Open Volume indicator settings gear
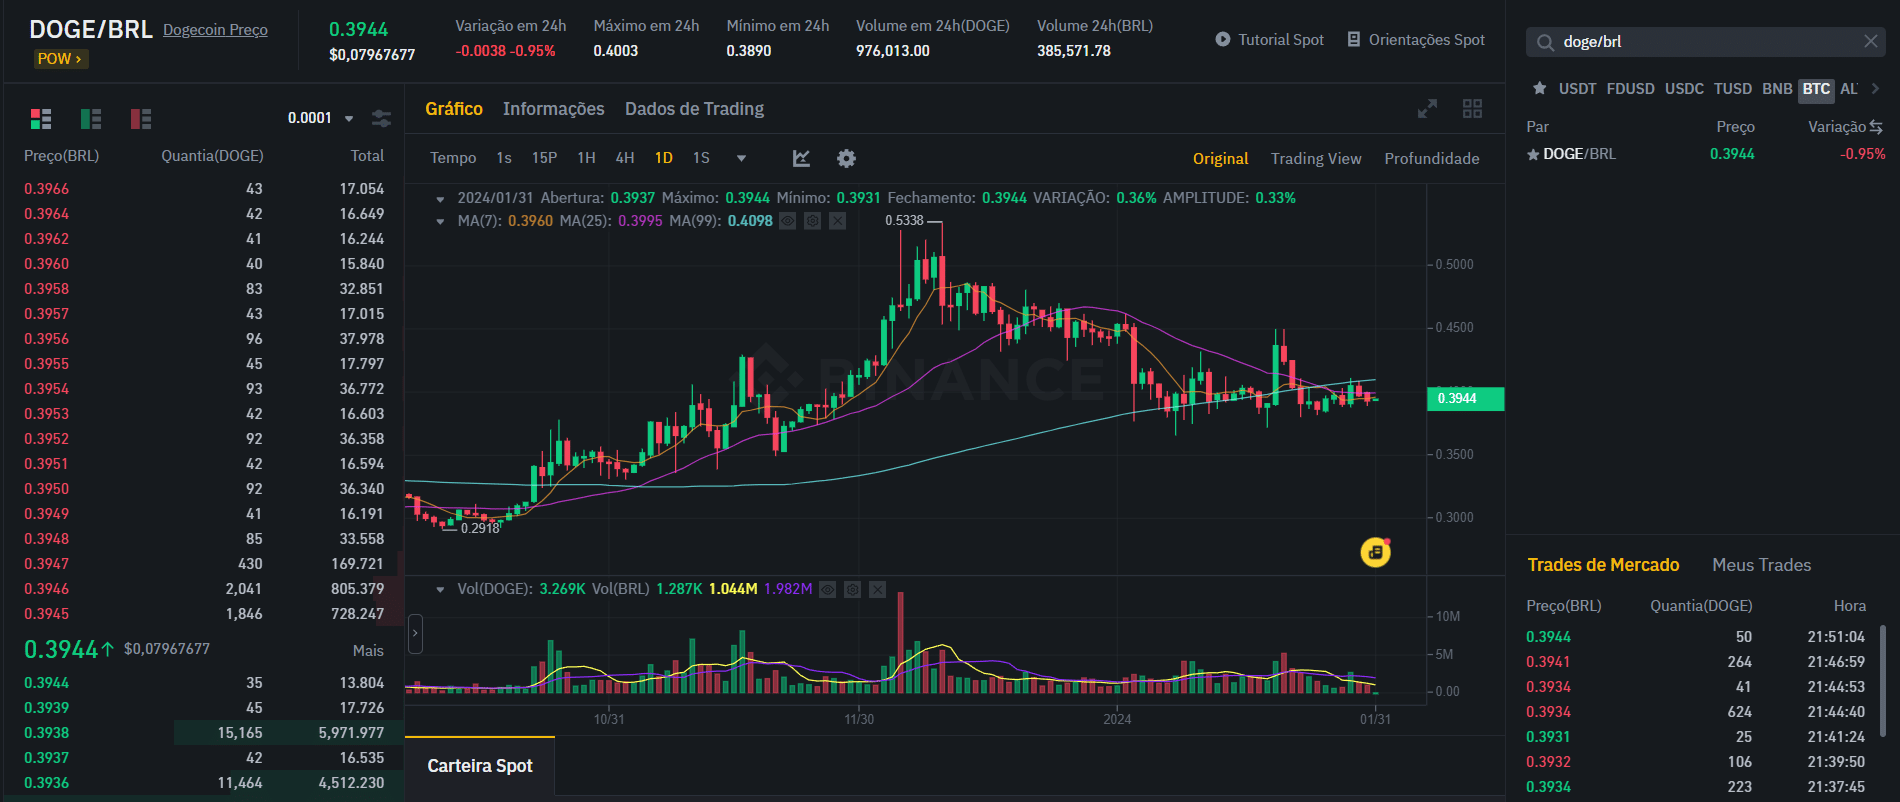The image size is (1900, 802). tap(852, 590)
